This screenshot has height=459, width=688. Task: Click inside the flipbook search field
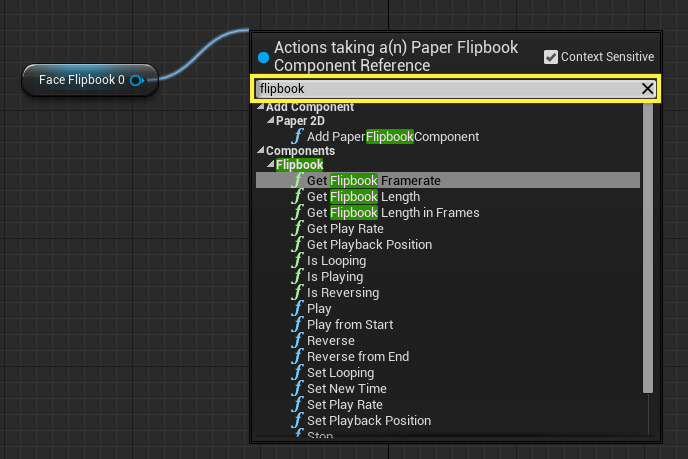(440, 89)
